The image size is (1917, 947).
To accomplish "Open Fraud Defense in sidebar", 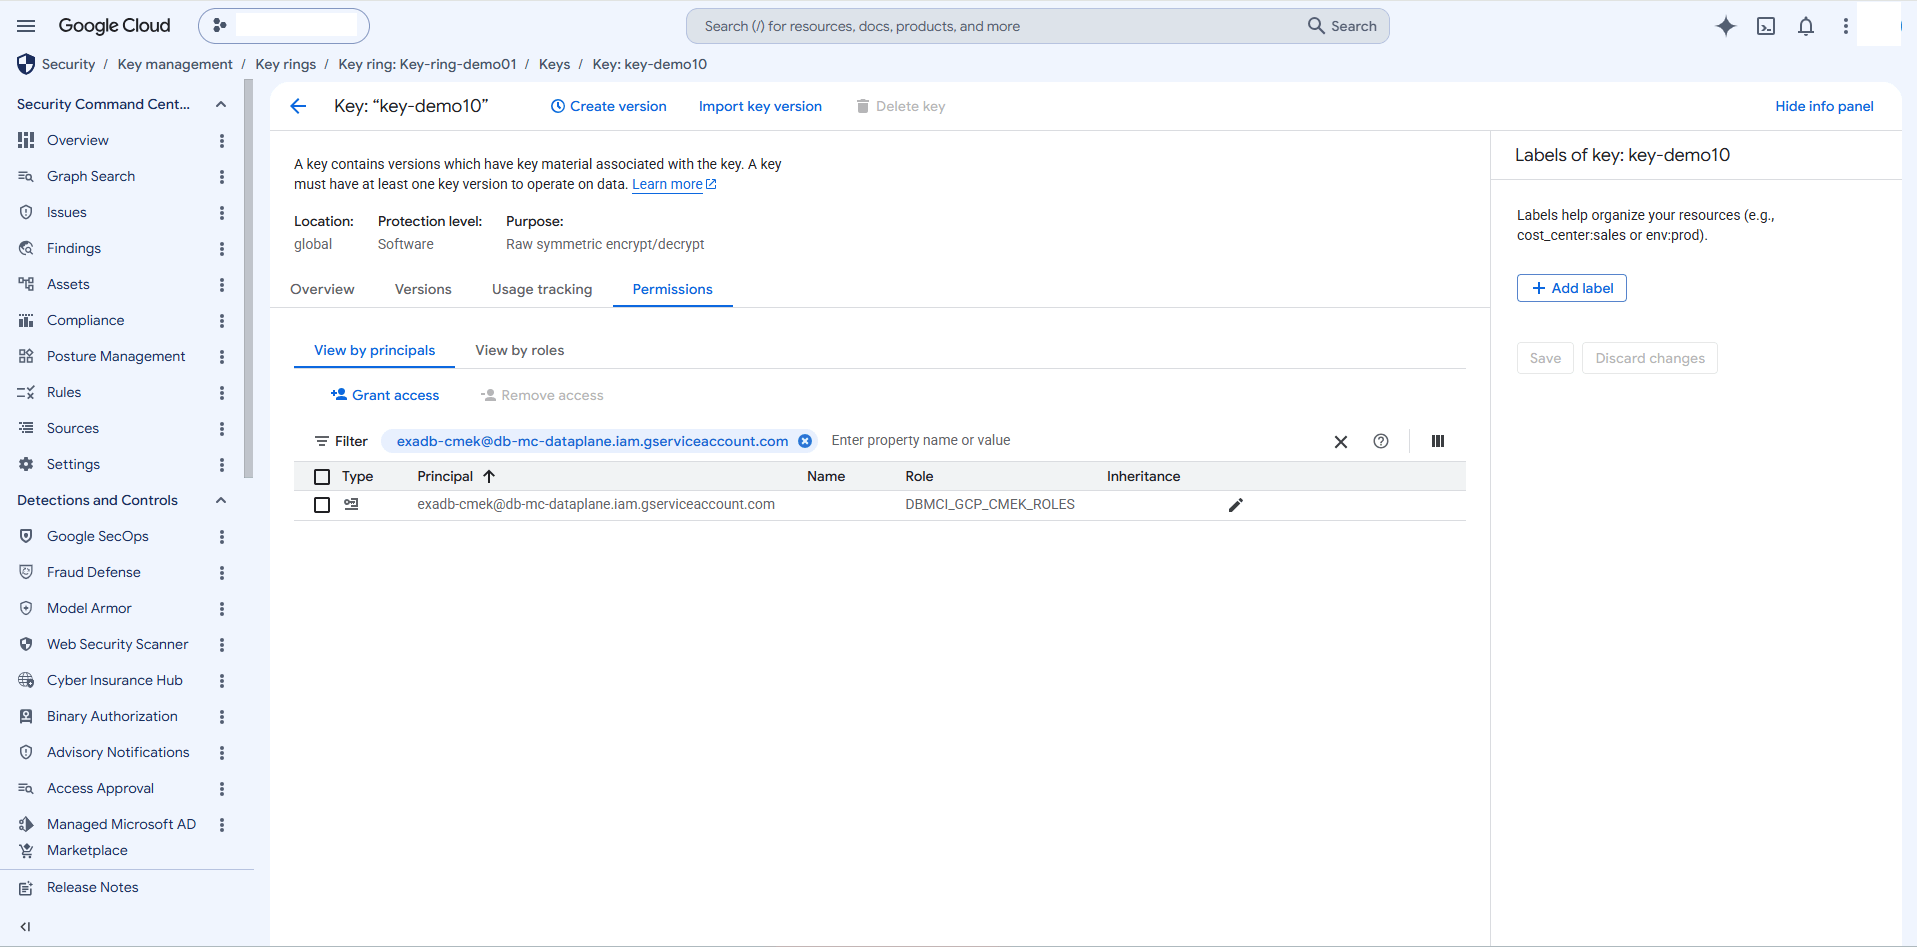I will (x=94, y=573).
